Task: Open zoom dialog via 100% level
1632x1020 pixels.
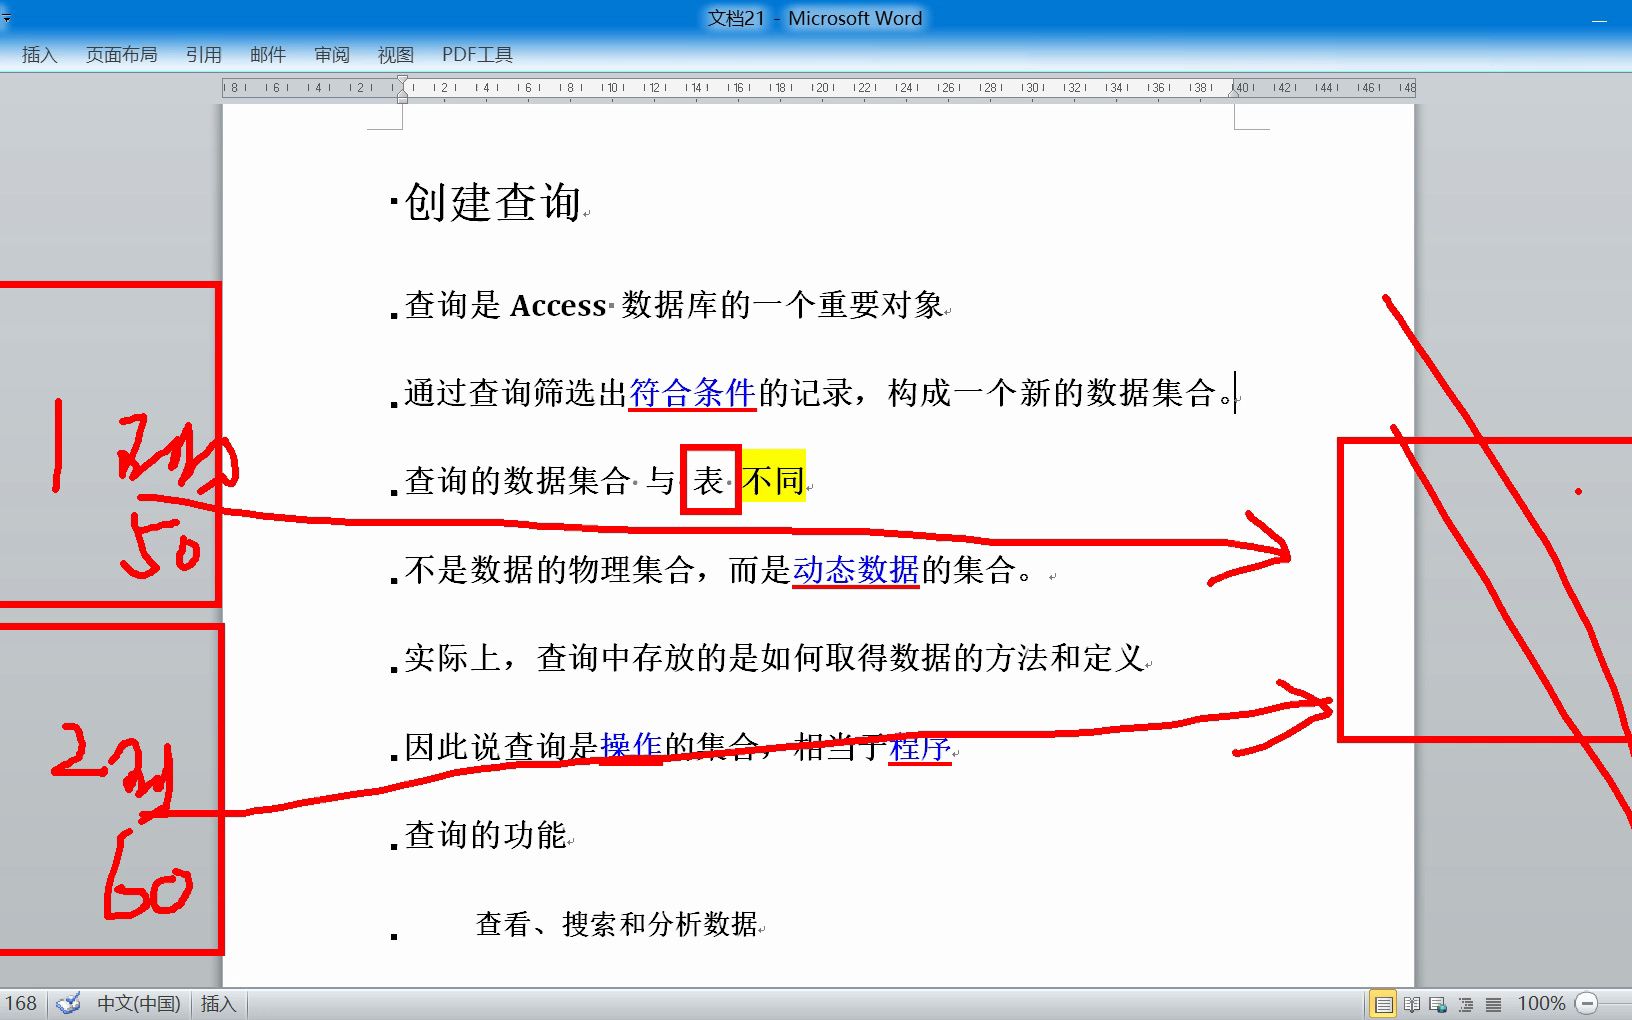Action: coord(1541,1003)
